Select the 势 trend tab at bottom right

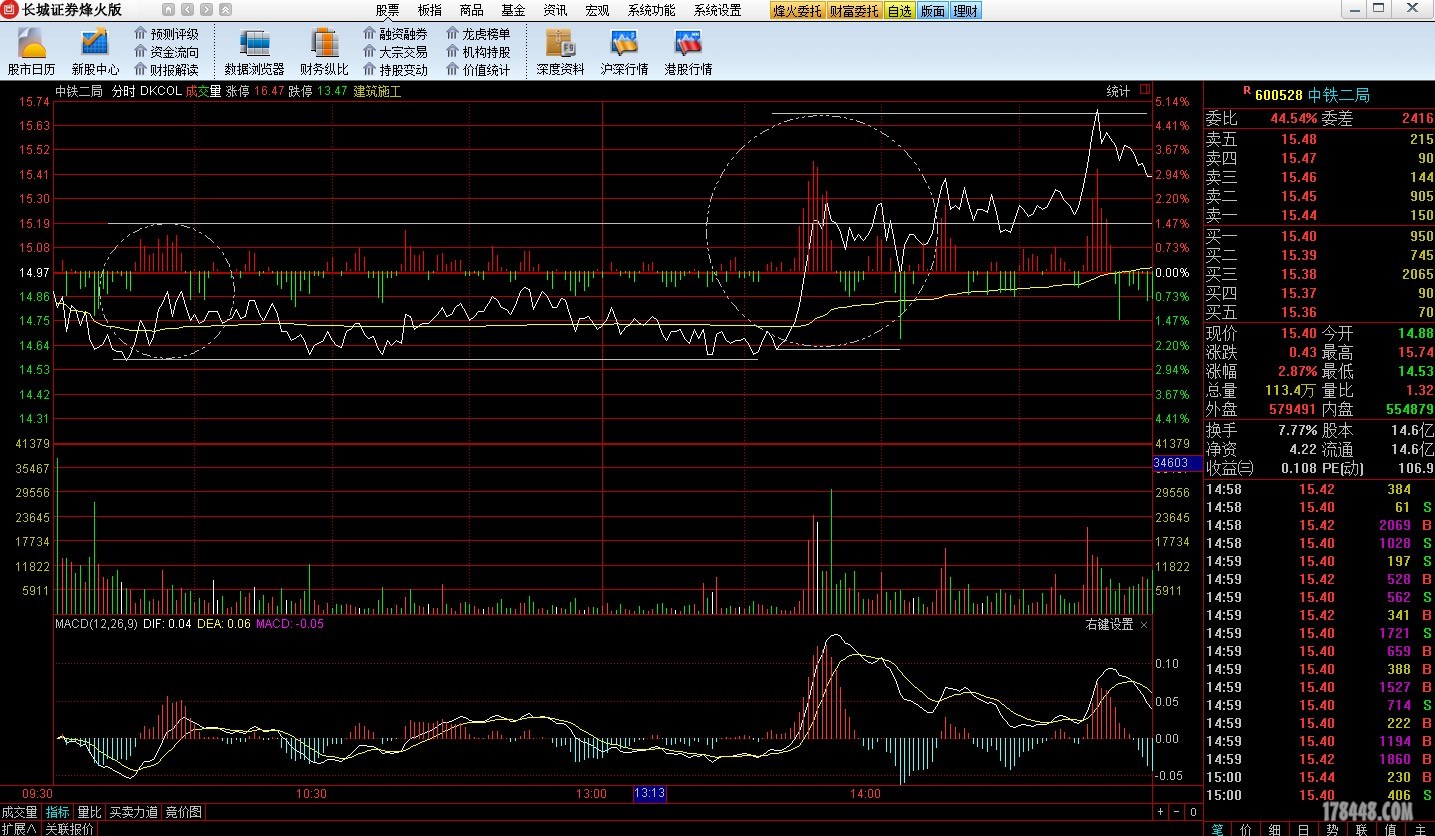point(1333,829)
